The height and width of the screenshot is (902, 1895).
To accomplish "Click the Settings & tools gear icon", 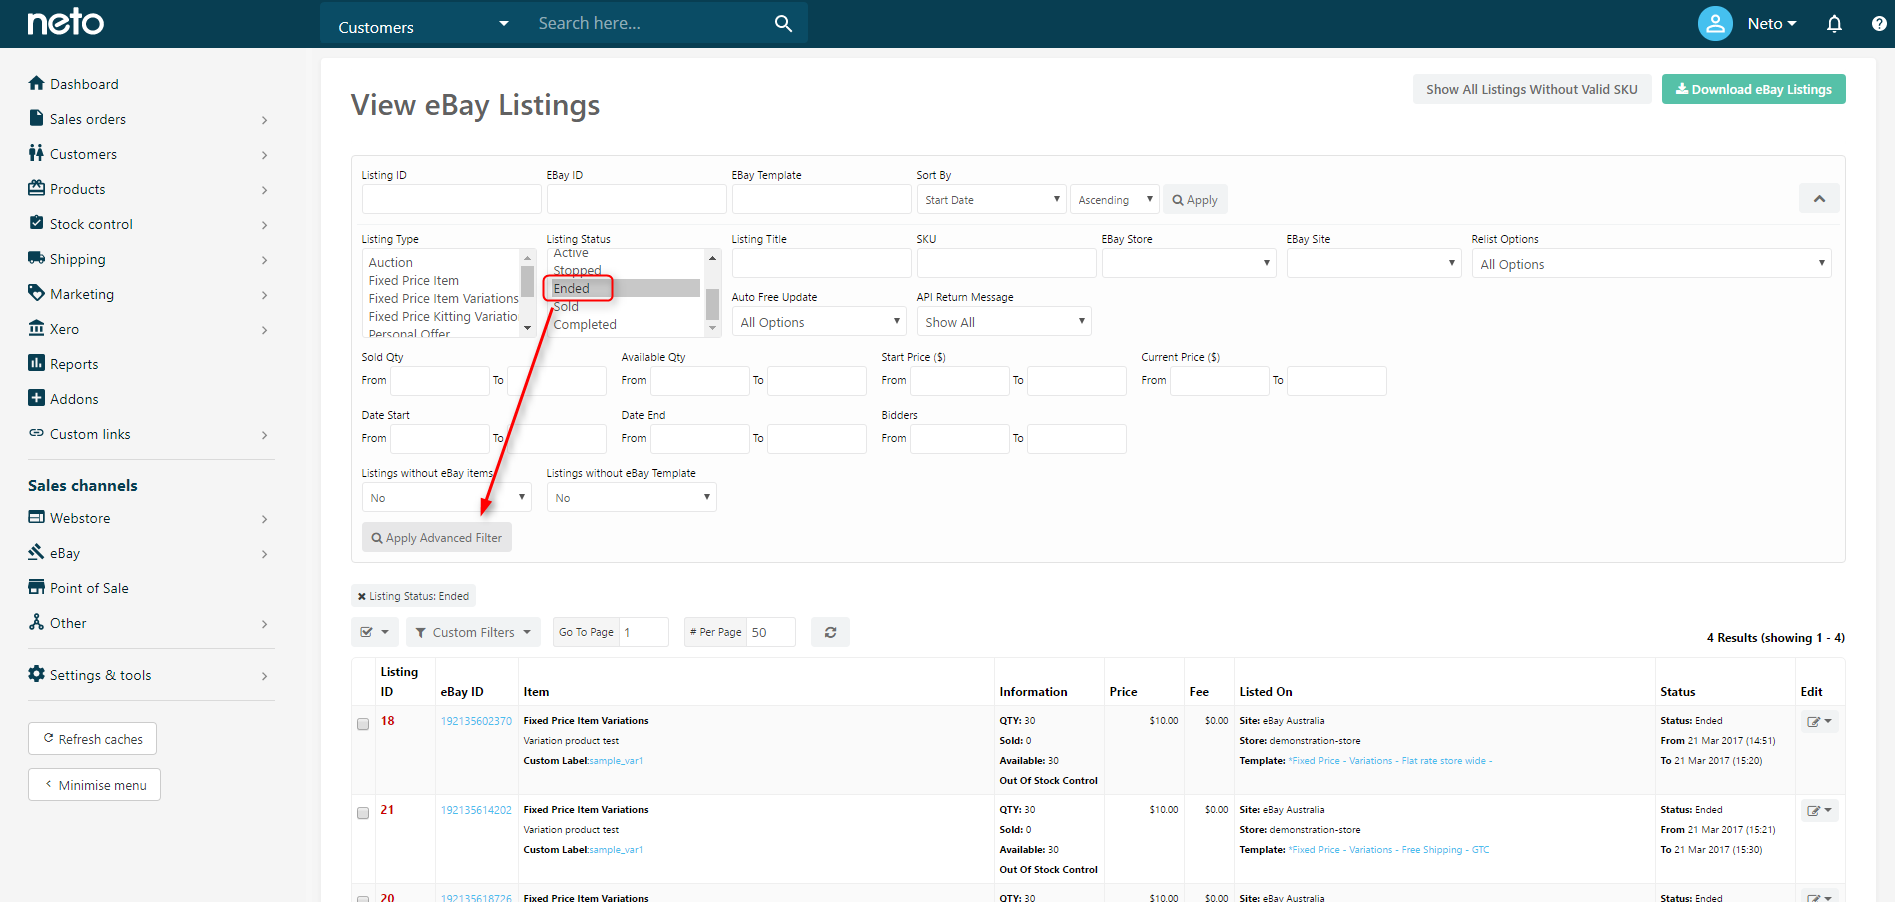I will pyautogui.click(x=37, y=674).
